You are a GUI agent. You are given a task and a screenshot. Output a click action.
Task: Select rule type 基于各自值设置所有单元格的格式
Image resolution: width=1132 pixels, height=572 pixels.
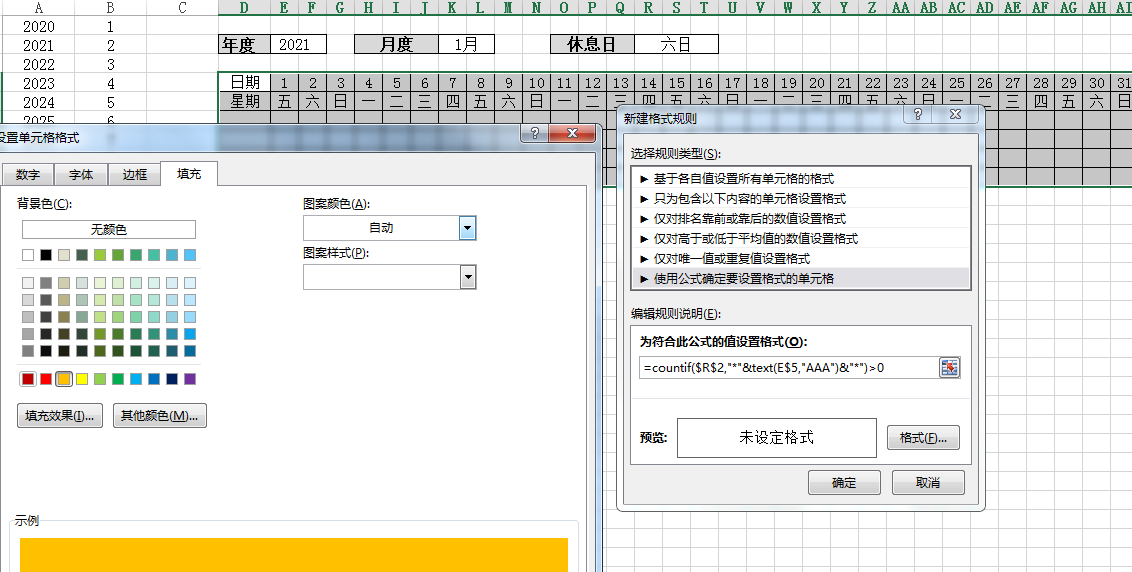[x=800, y=178]
